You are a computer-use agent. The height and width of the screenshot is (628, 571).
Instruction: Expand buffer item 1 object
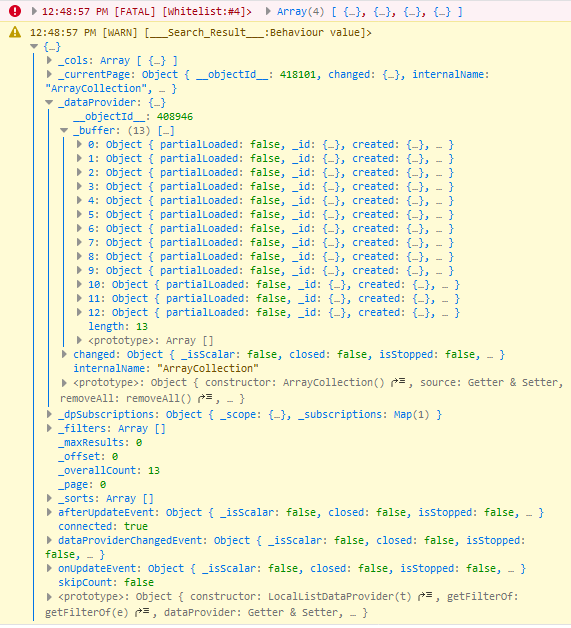(x=79, y=158)
